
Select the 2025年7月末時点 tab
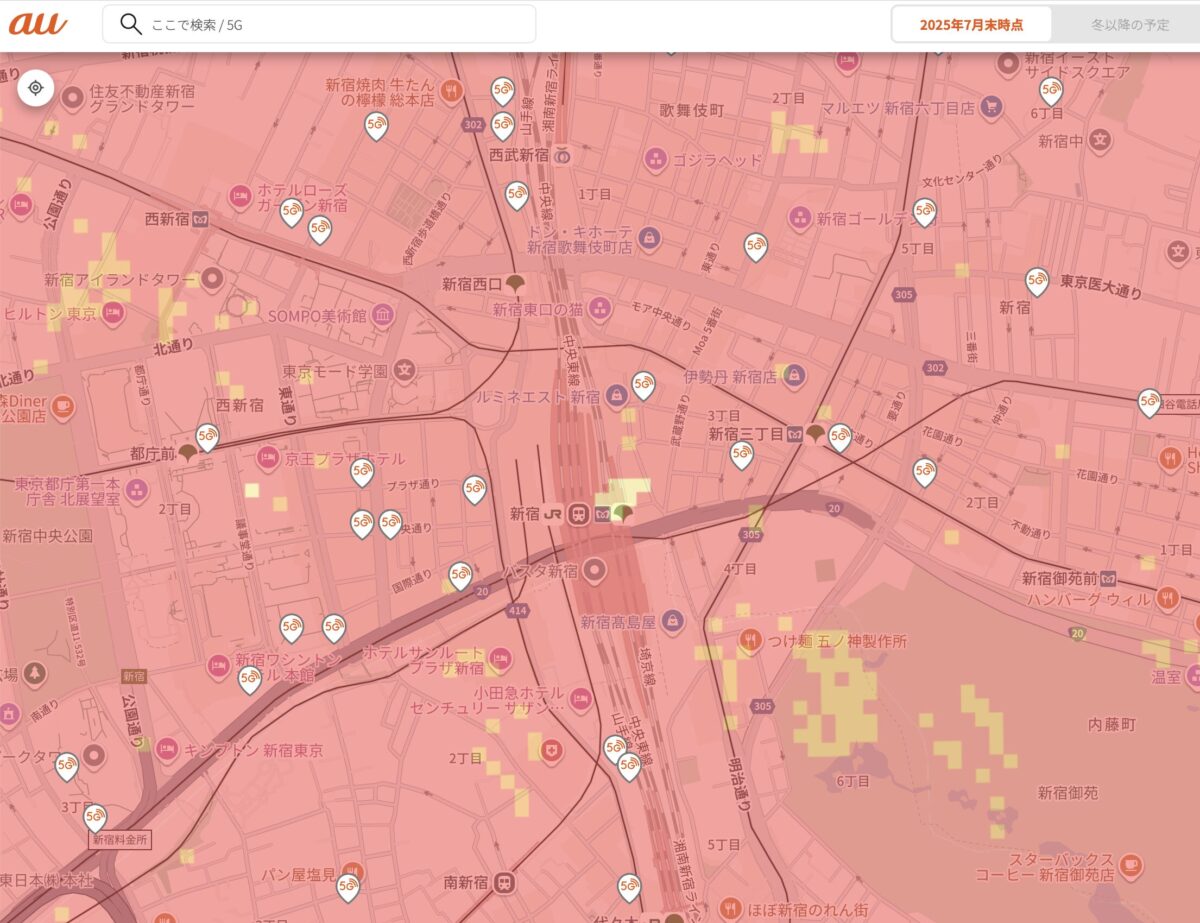pyautogui.click(x=971, y=24)
